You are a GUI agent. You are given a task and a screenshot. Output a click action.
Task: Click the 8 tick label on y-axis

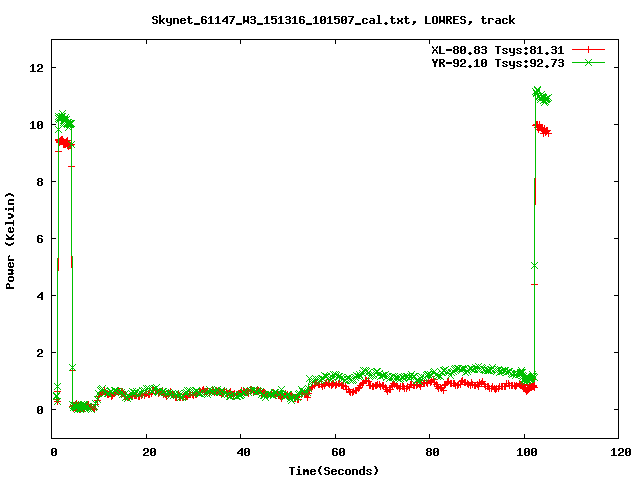40,182
